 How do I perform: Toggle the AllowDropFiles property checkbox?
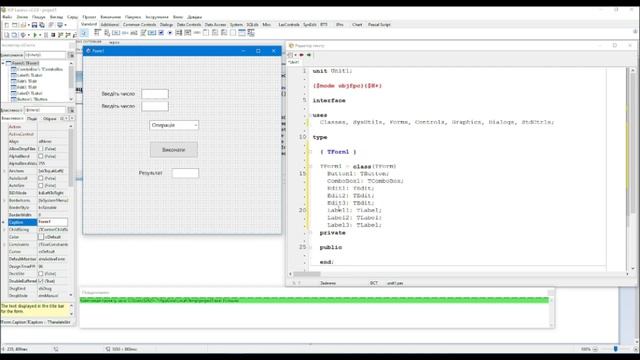41,149
